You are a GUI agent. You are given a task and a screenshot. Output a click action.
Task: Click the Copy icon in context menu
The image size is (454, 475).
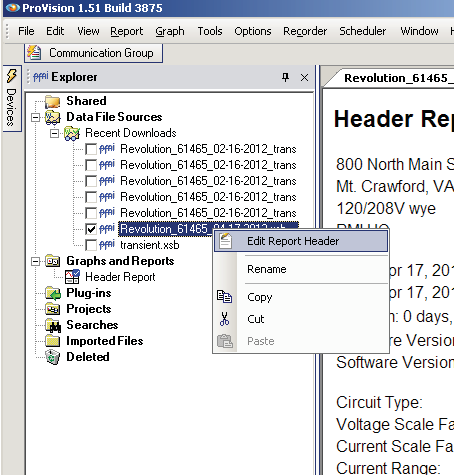click(x=225, y=296)
